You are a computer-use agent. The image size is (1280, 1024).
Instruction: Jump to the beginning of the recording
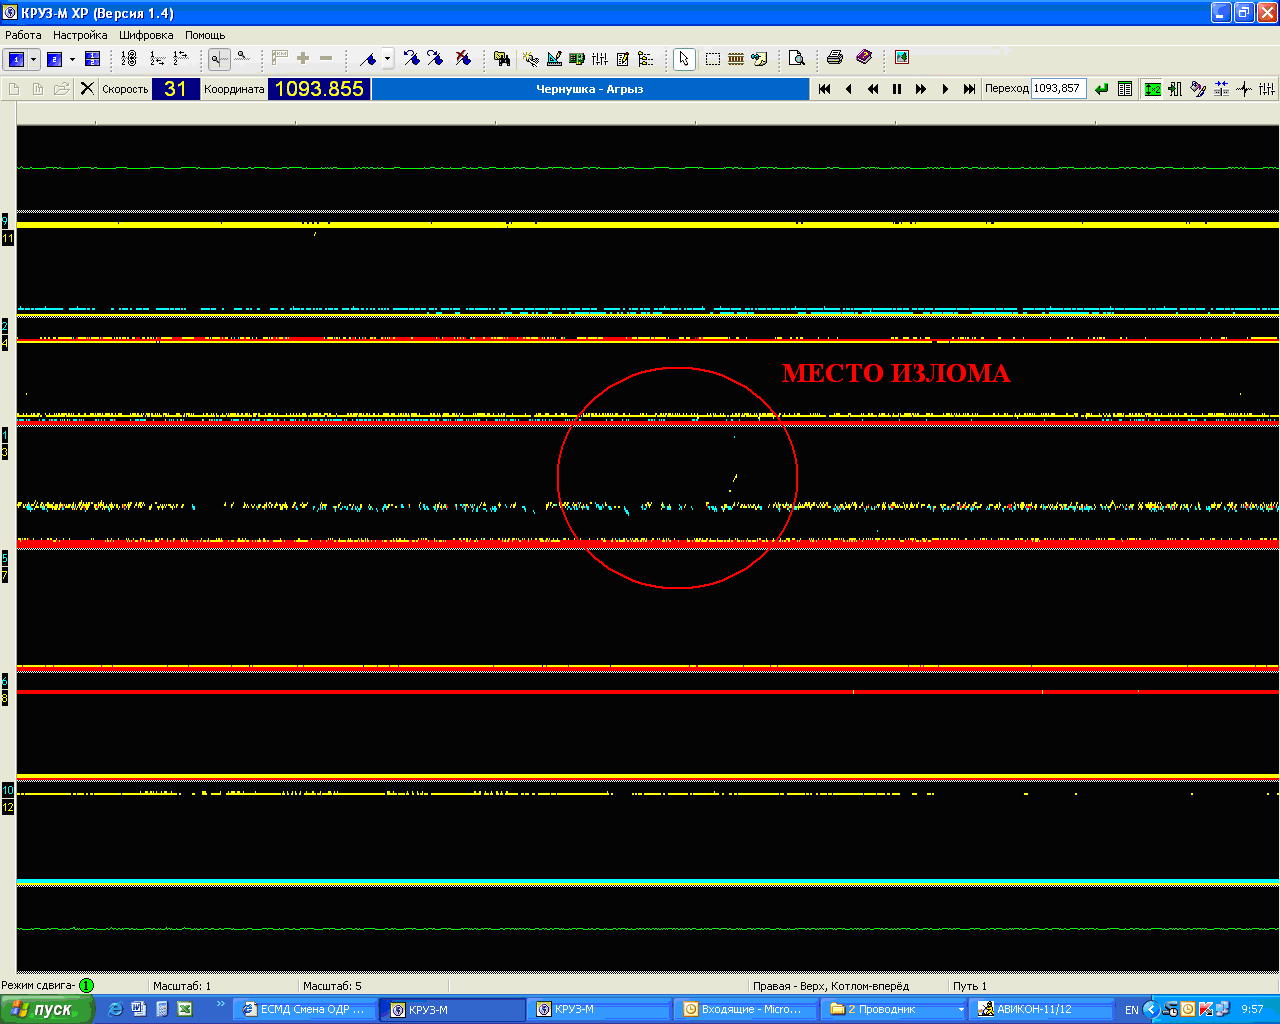click(x=824, y=89)
